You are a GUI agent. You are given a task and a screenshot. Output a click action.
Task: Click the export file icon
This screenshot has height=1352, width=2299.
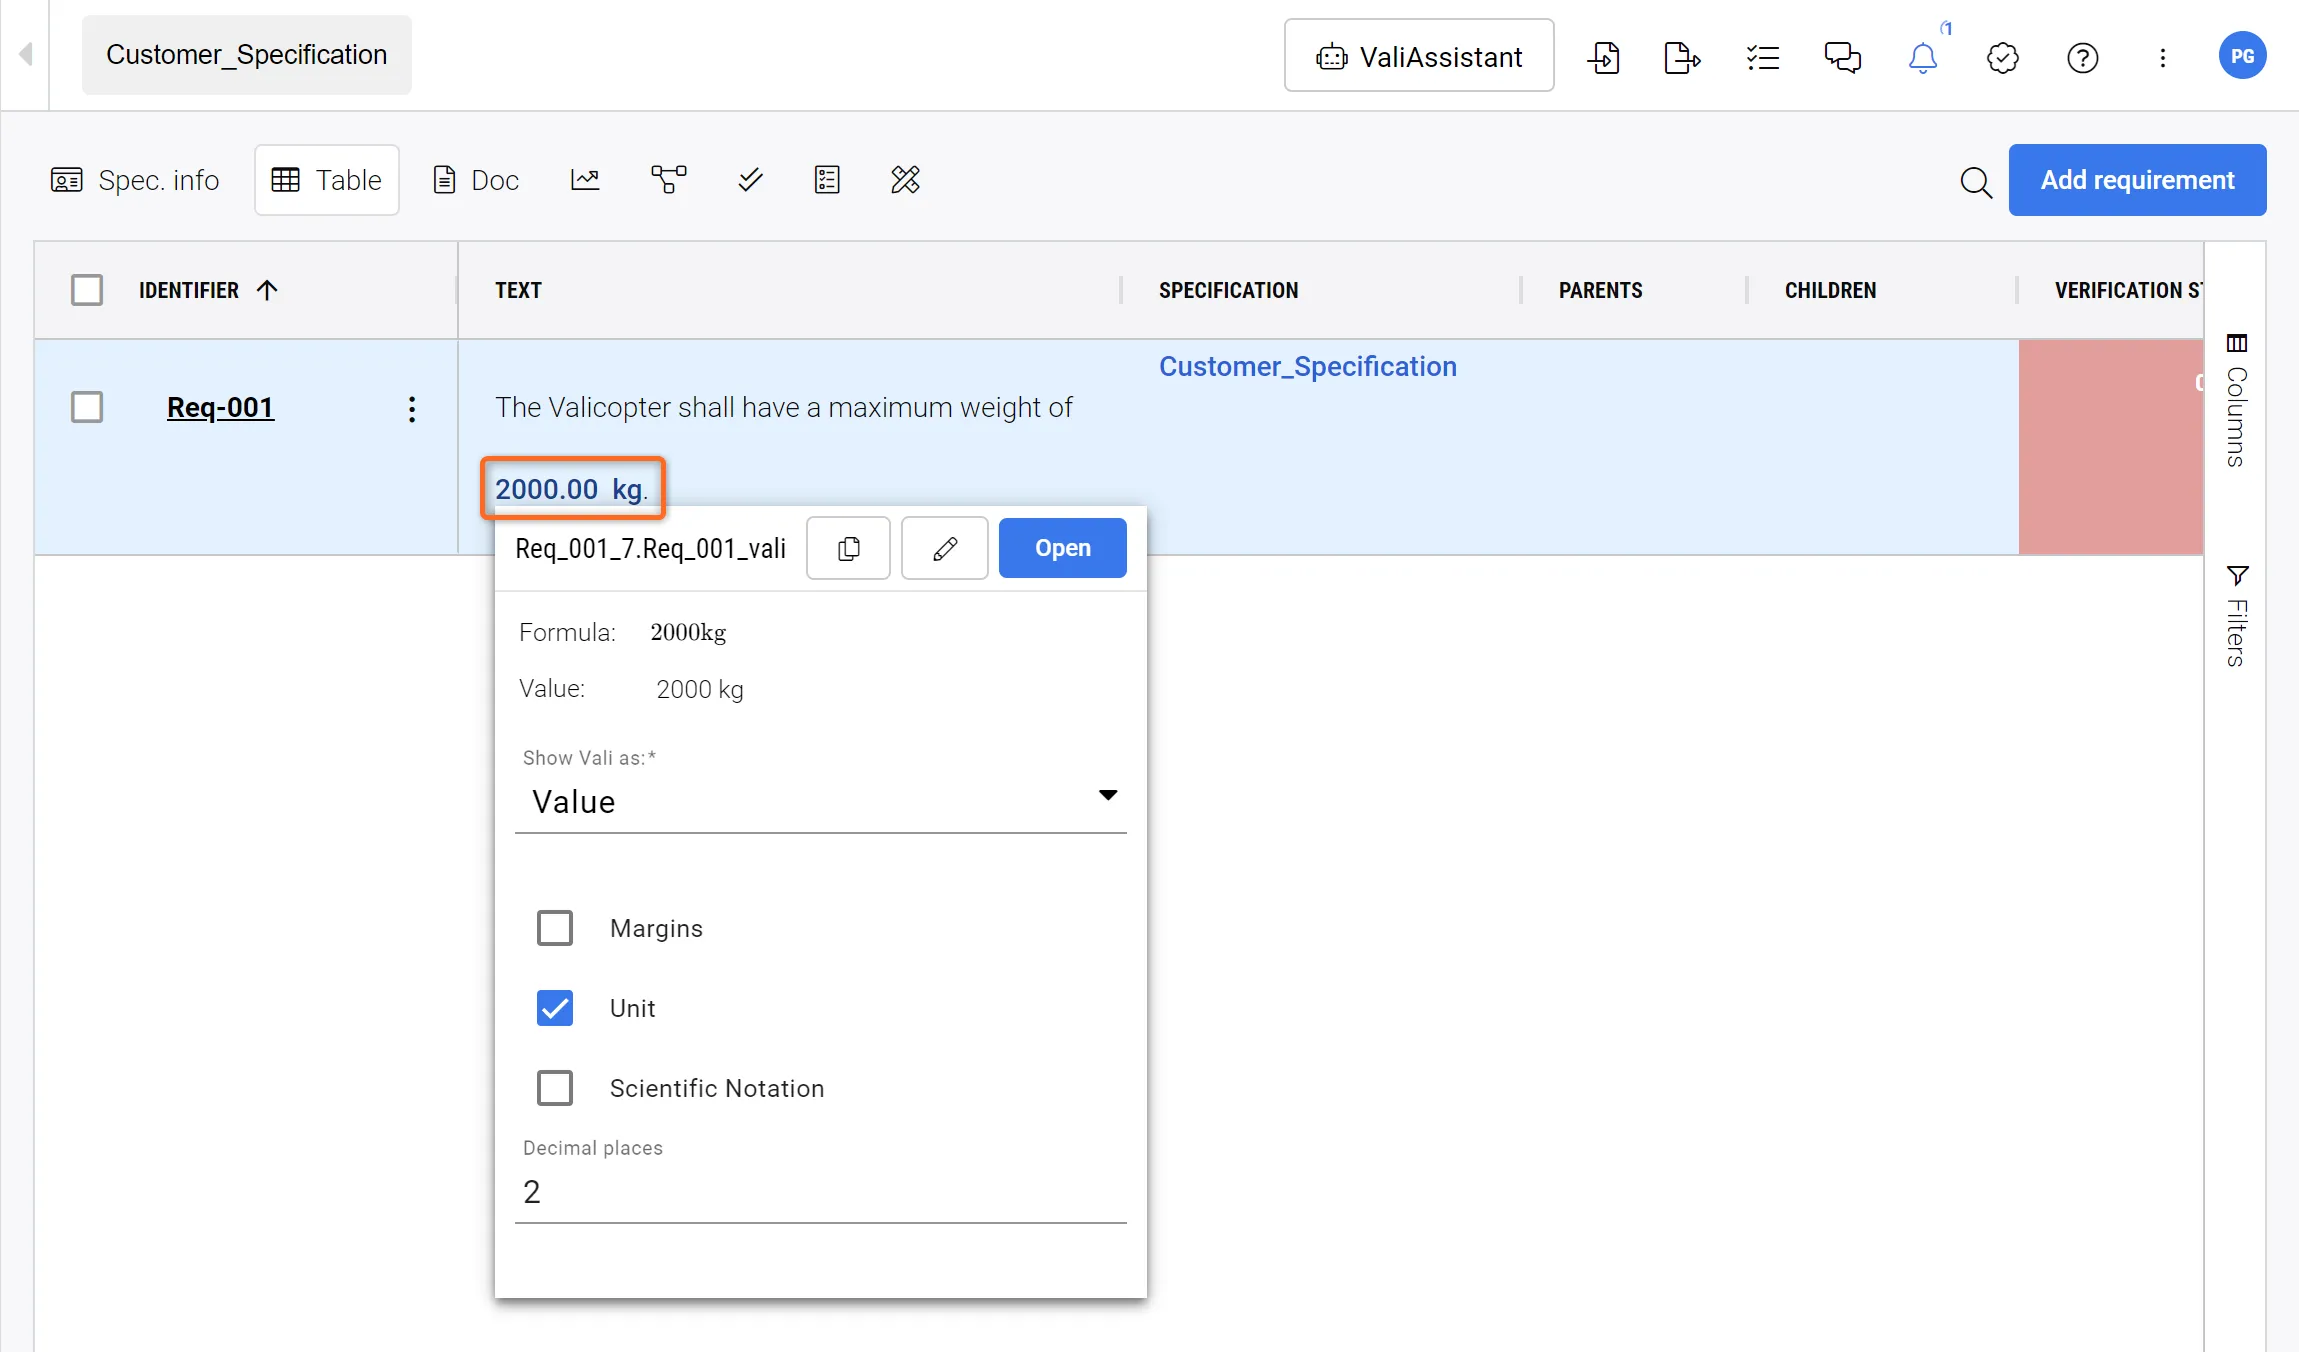click(1682, 57)
